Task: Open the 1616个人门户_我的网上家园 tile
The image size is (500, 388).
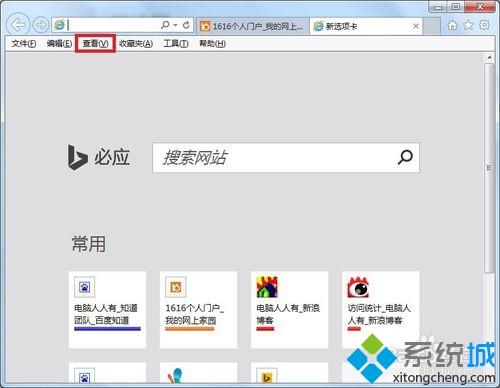Action: [x=198, y=310]
